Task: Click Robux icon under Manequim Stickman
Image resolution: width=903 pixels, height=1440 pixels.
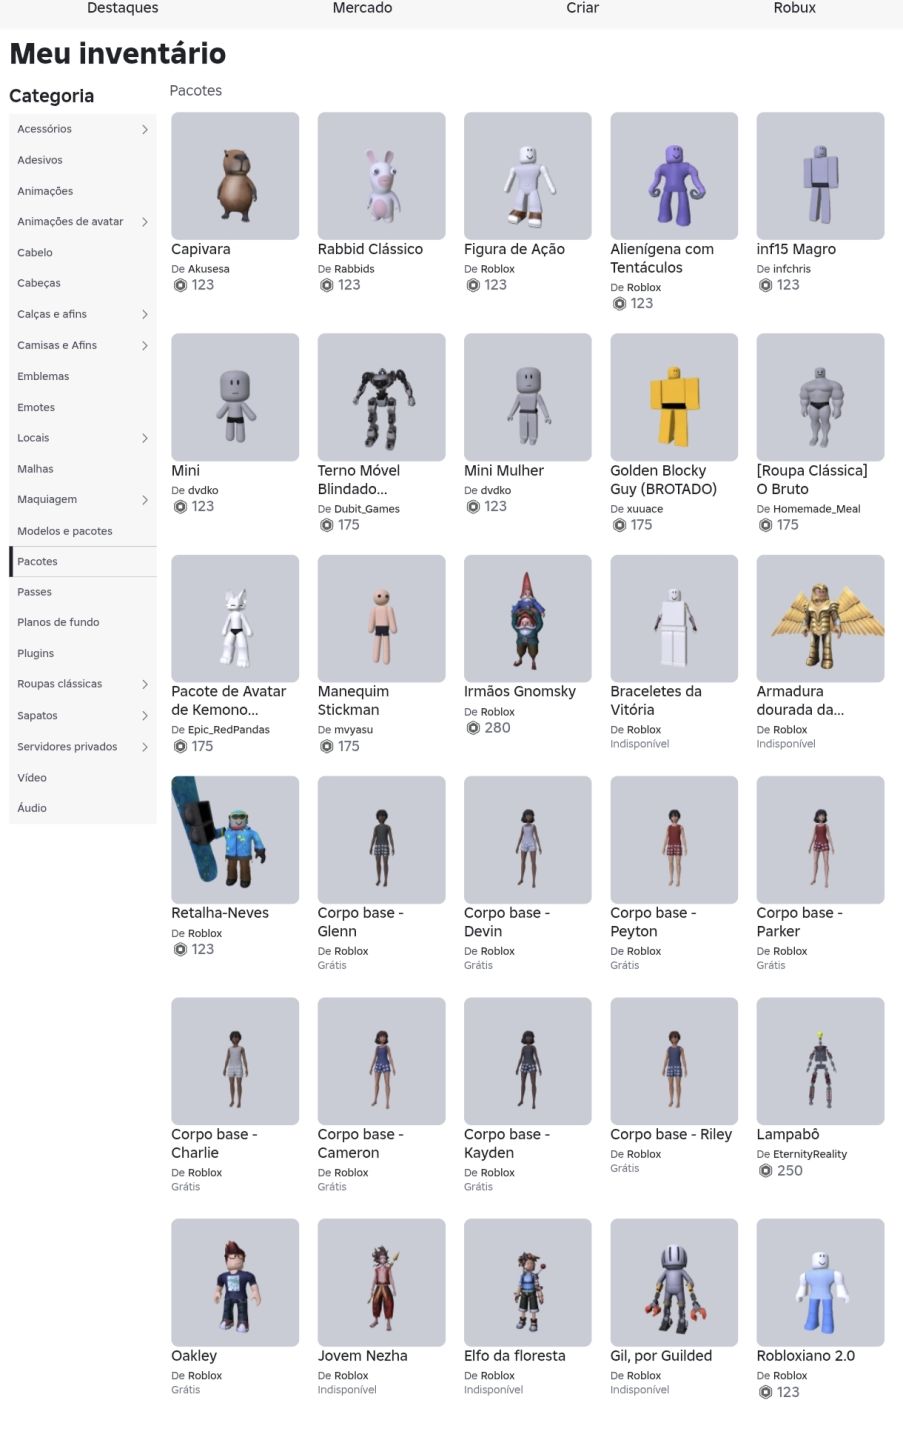Action: click(326, 746)
